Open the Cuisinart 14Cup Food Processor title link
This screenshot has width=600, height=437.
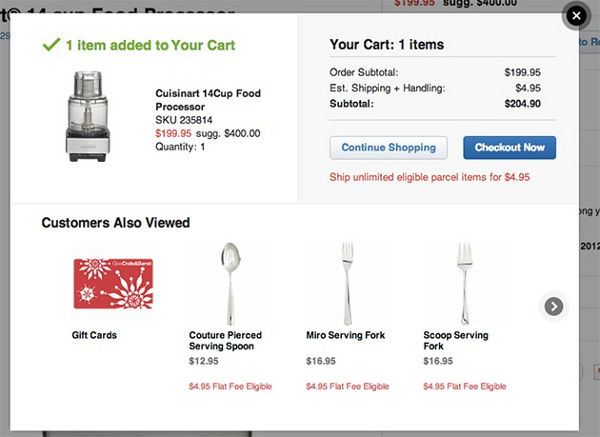click(x=206, y=99)
